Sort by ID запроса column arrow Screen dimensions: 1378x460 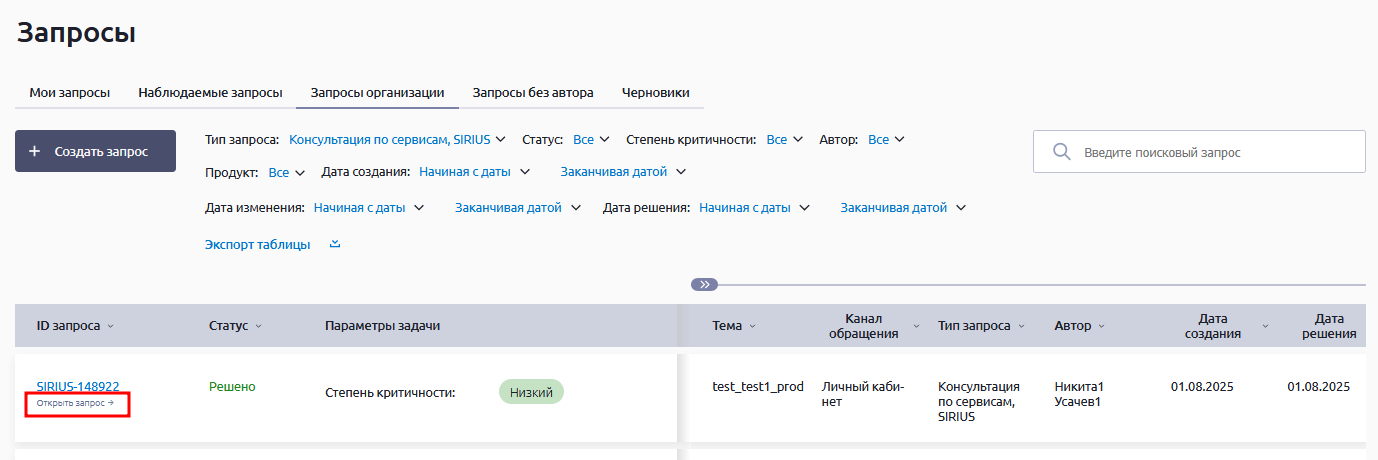(x=111, y=326)
